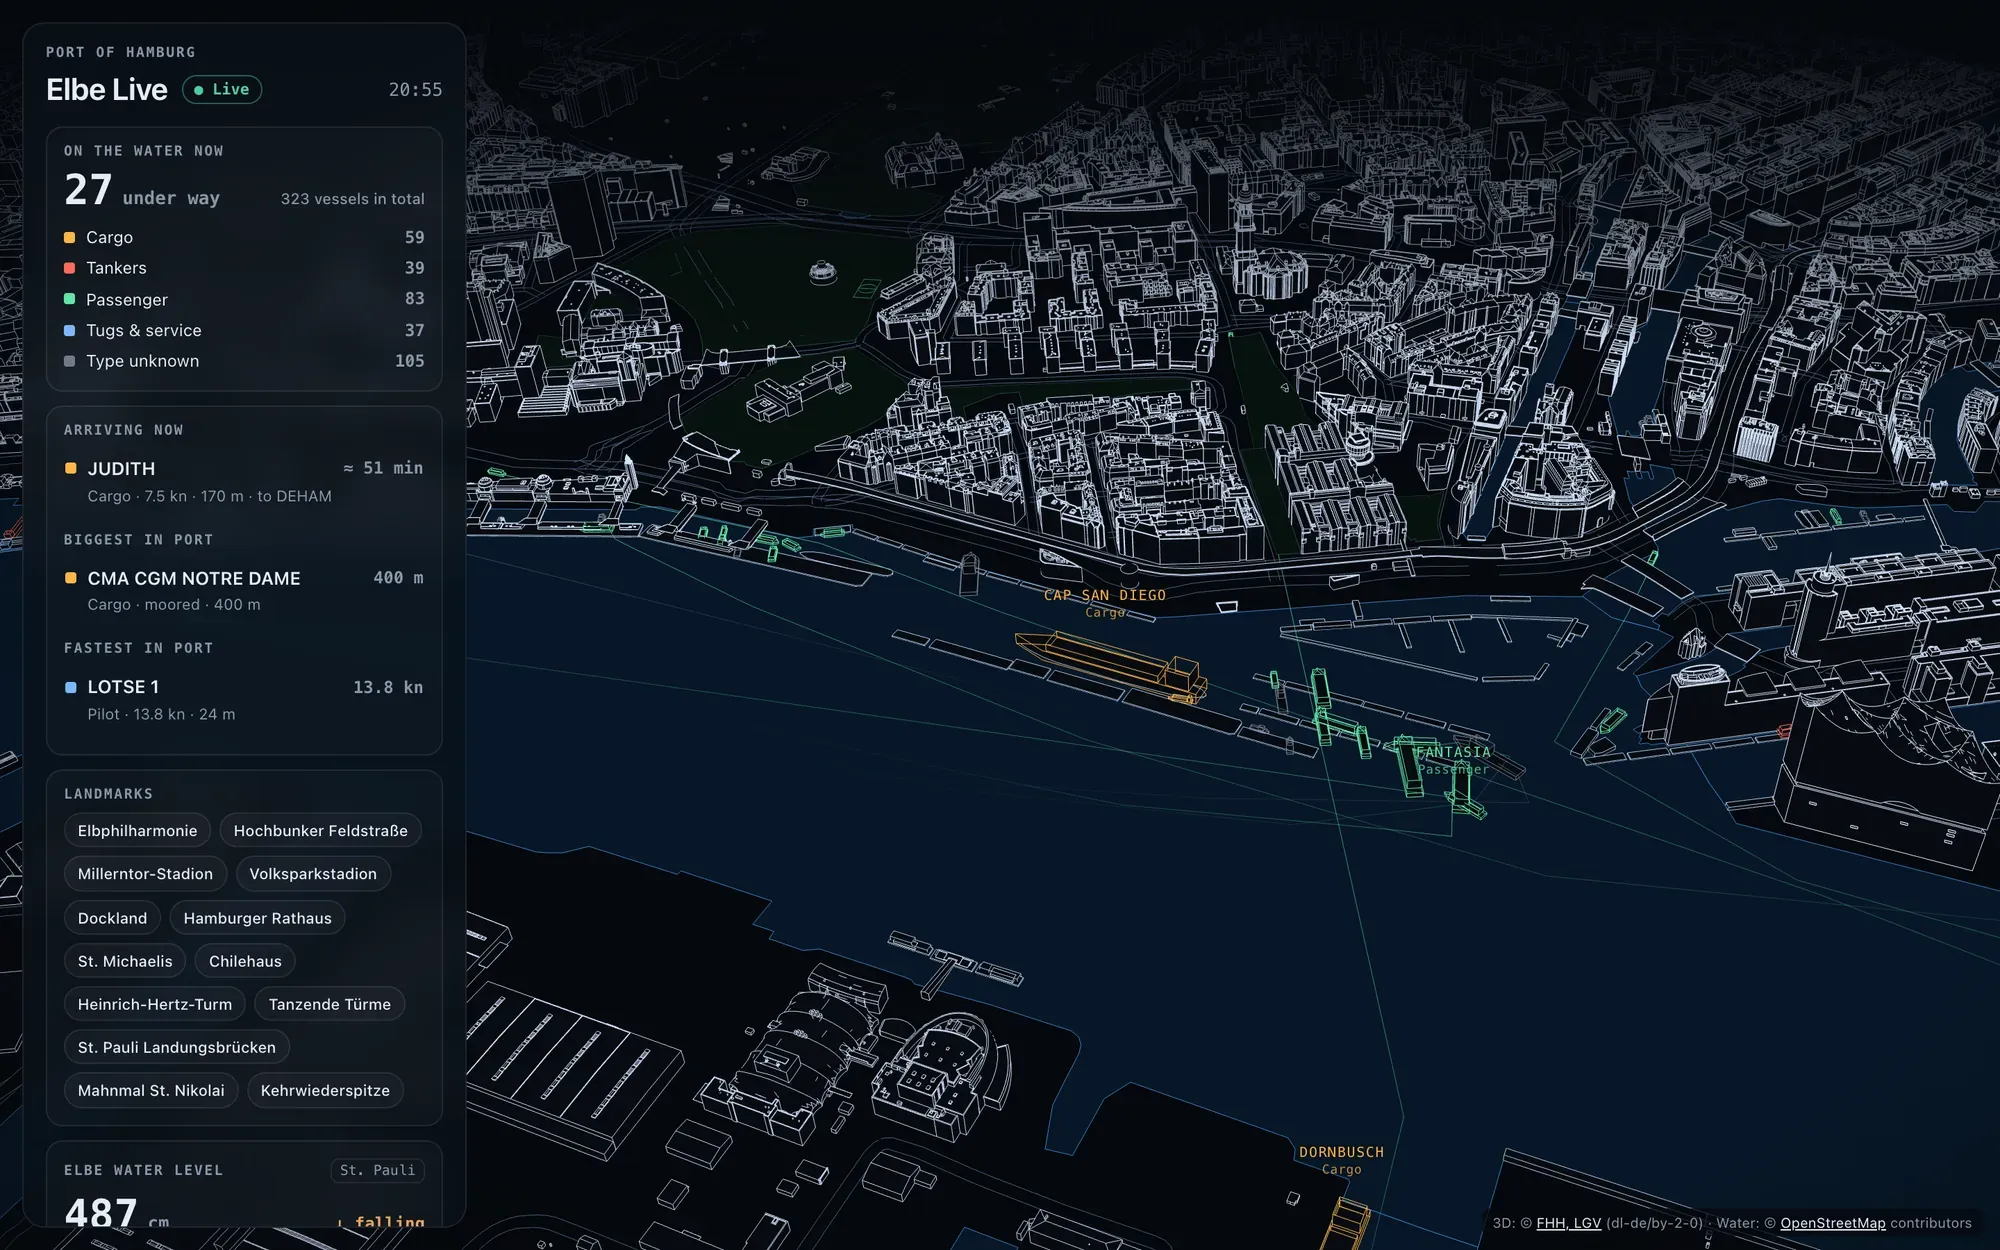Open CMA CGM NOTRE DAME entry

tap(244, 591)
